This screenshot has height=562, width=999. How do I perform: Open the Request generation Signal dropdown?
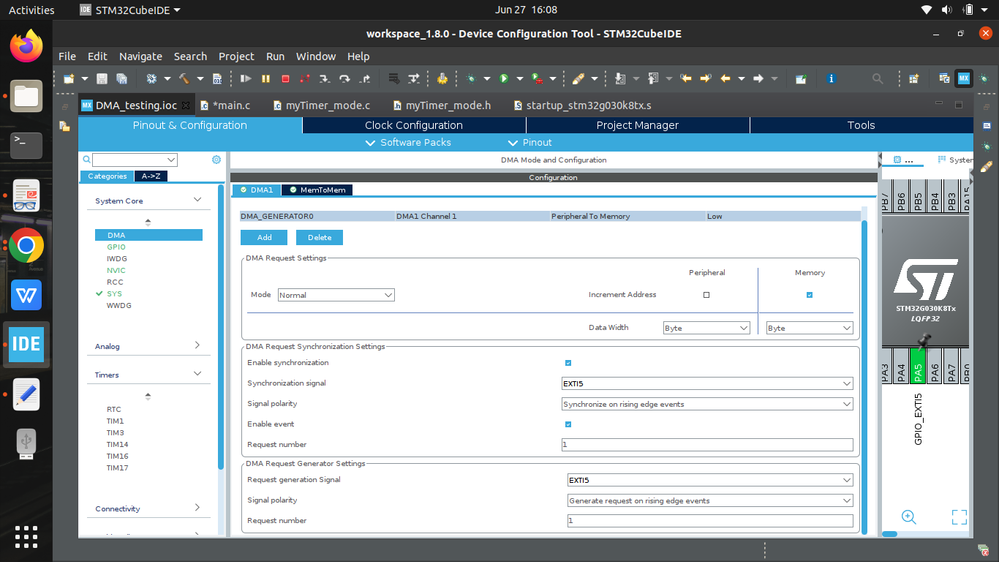(710, 480)
